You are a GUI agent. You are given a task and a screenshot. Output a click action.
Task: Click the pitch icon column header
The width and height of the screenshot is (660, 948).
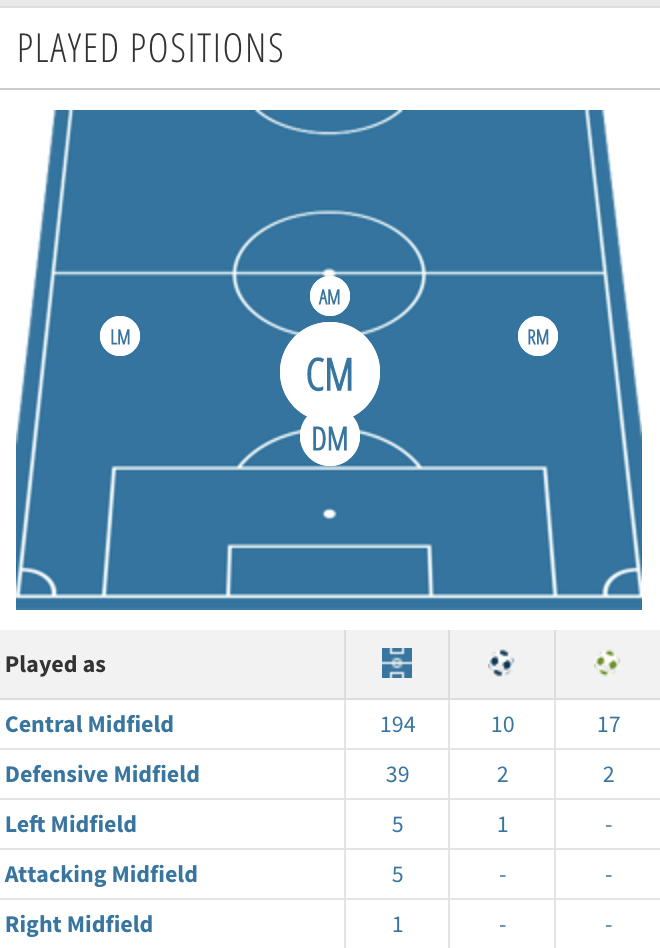tap(397, 663)
